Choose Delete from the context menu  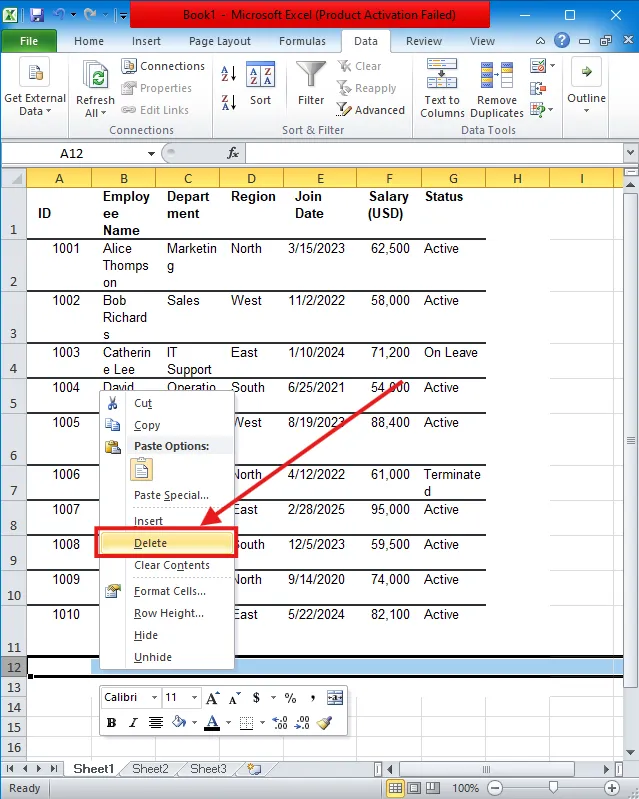click(165, 543)
